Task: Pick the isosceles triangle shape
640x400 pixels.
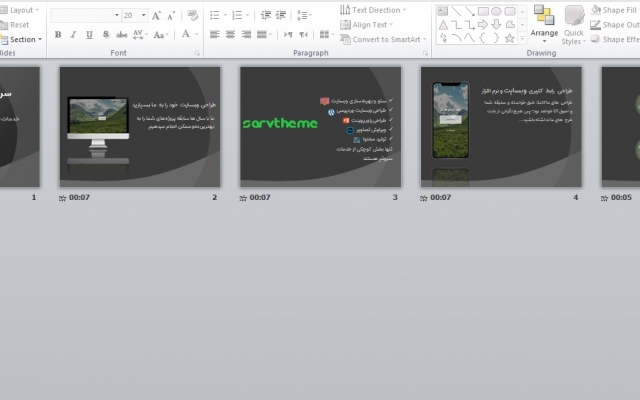Action: point(441,24)
